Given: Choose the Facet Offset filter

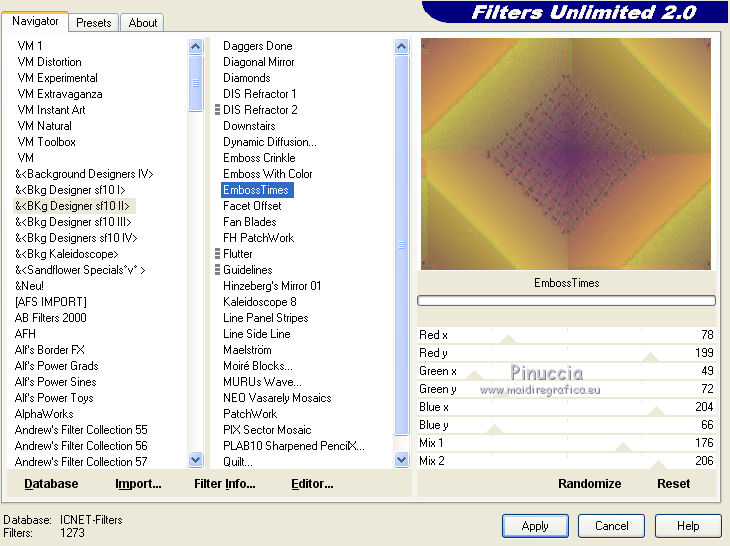Looking at the screenshot, I should 252,206.
